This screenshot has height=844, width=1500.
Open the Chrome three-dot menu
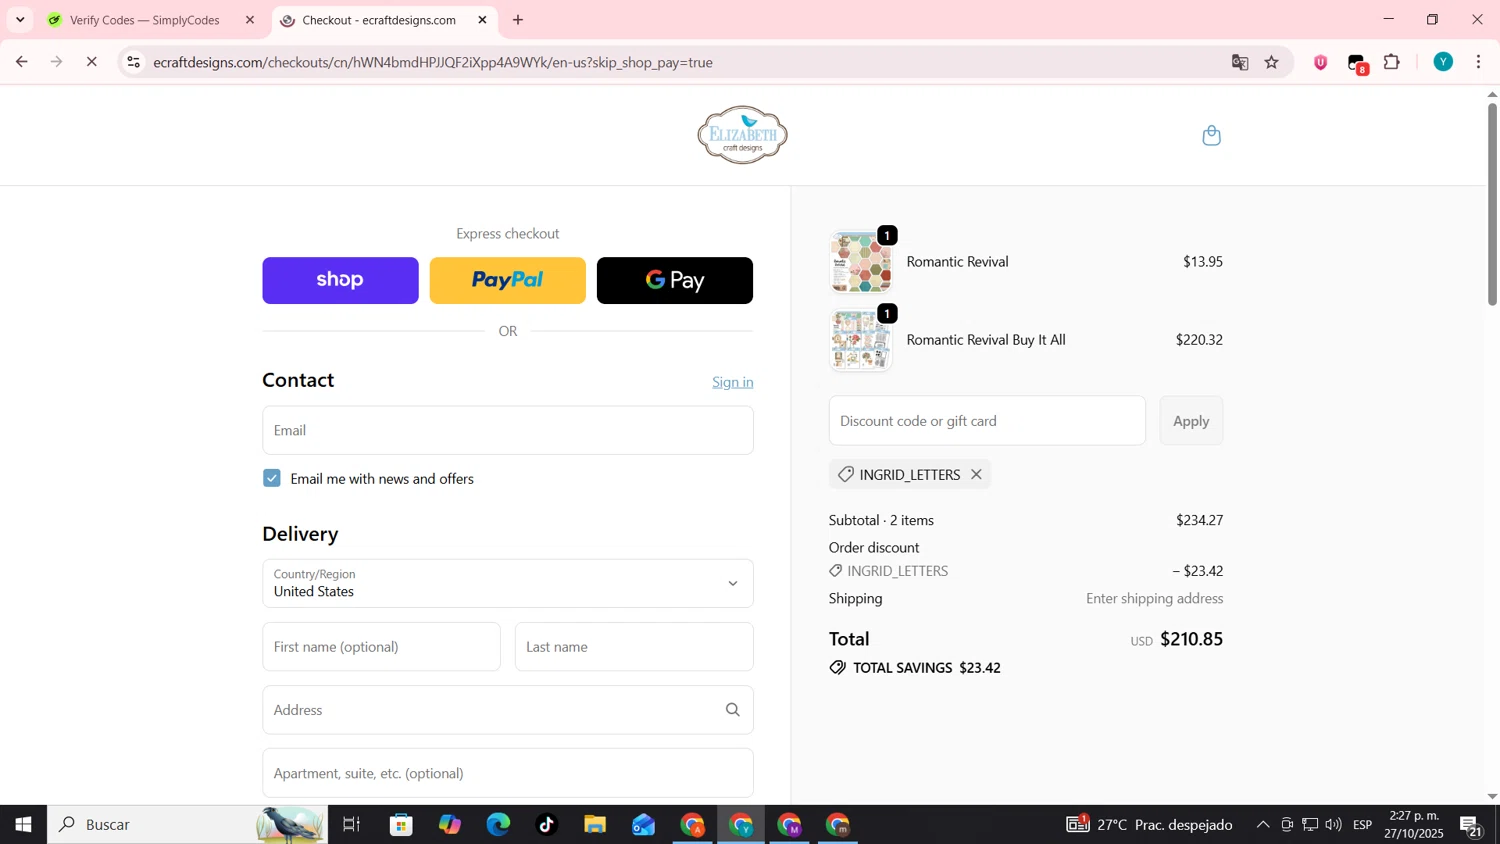tap(1479, 62)
